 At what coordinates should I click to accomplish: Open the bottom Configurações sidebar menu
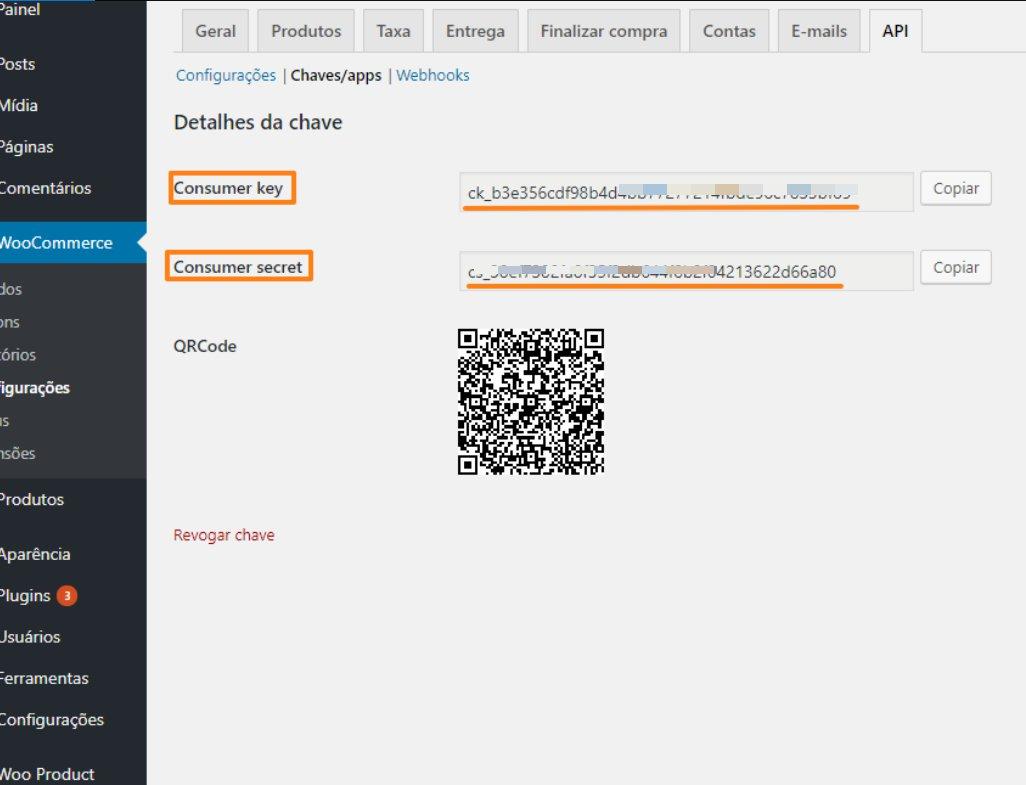(51, 720)
